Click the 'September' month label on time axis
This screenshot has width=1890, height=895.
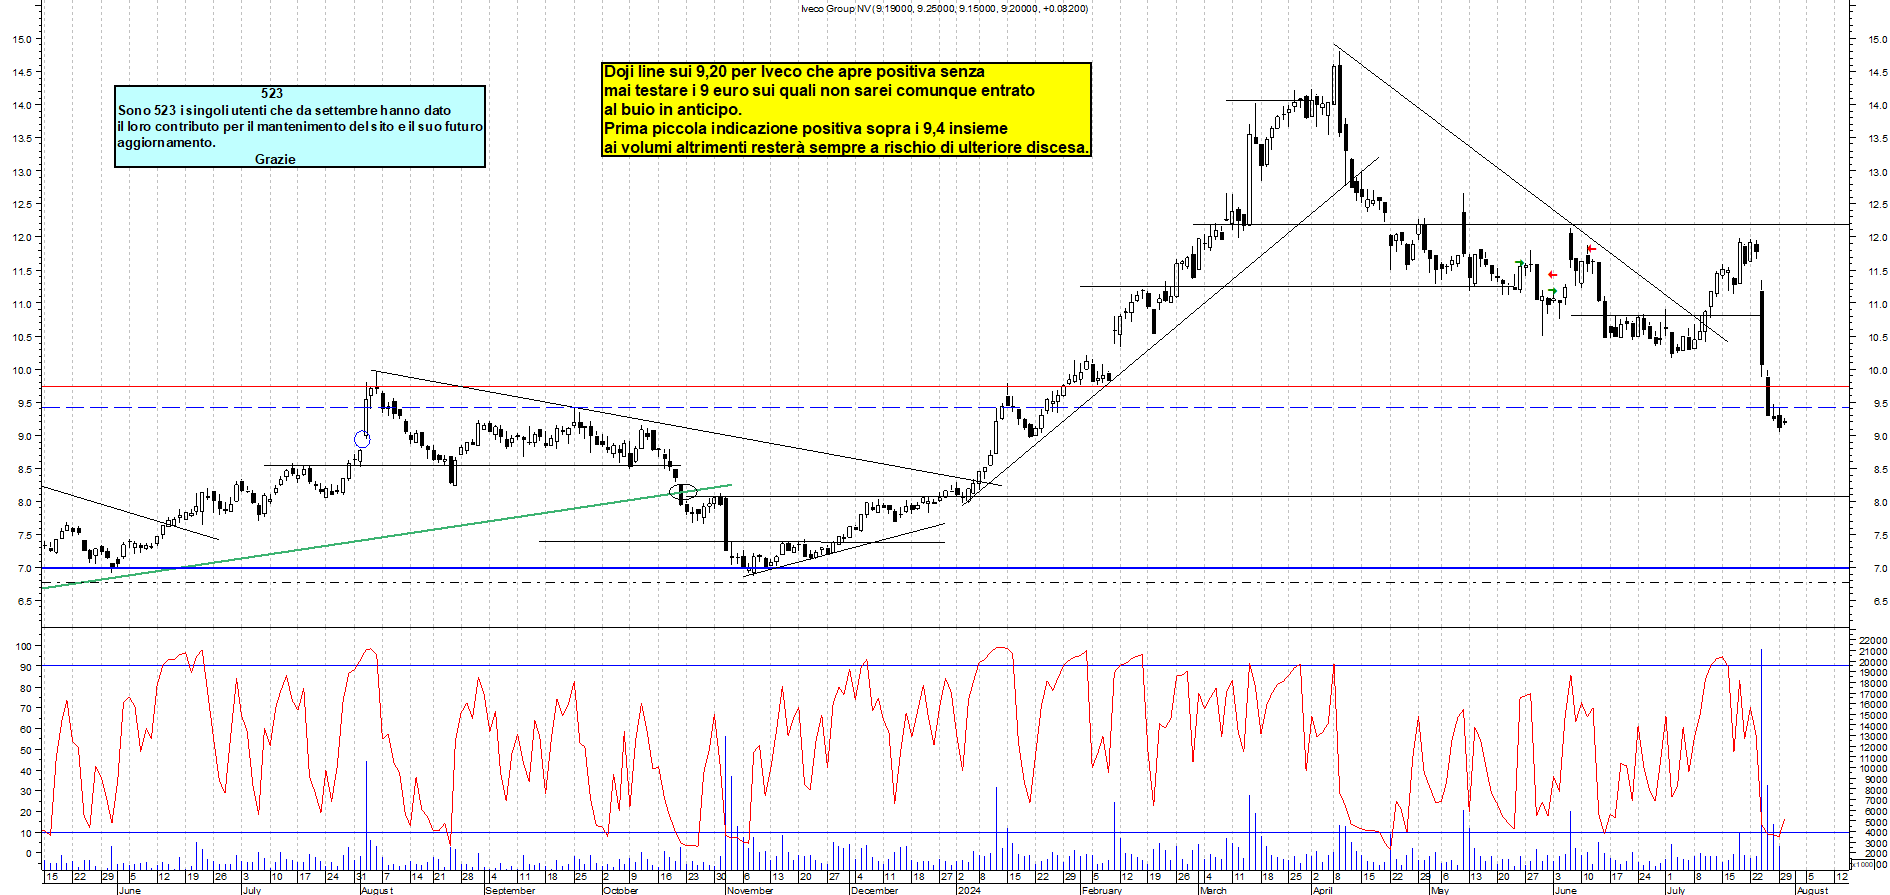coord(510,890)
